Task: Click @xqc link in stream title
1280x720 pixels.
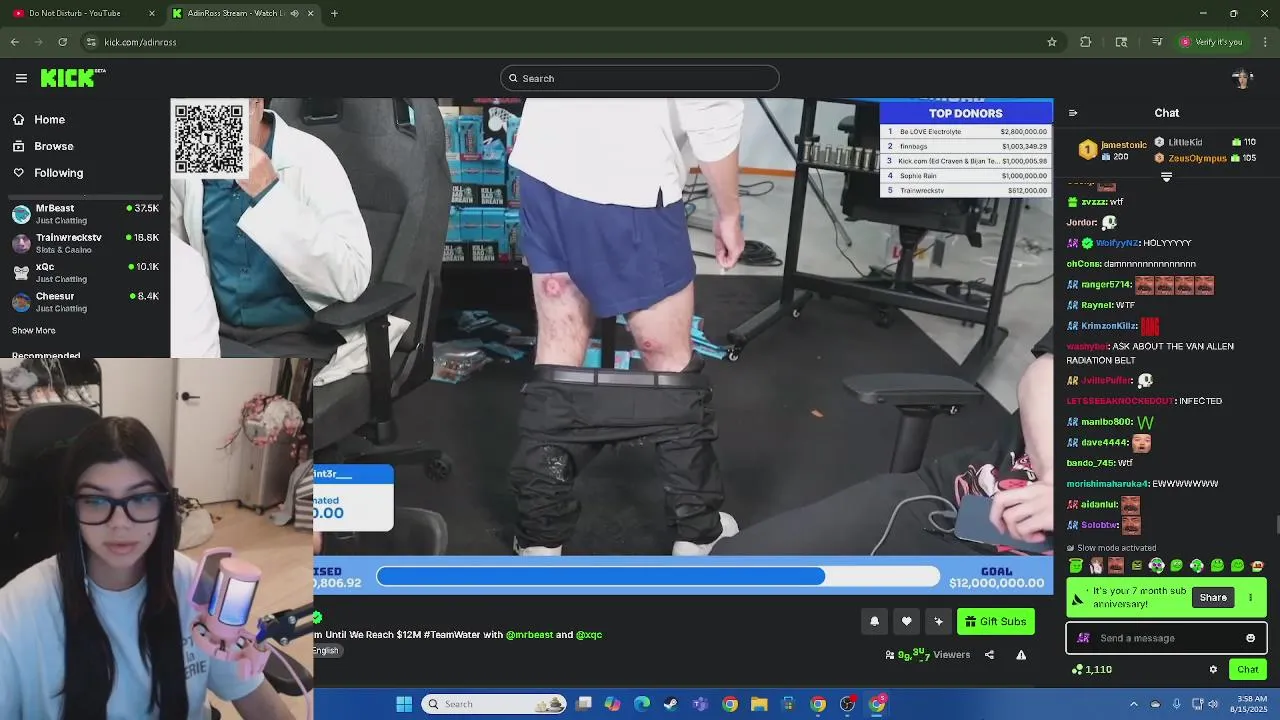Action: (x=589, y=634)
